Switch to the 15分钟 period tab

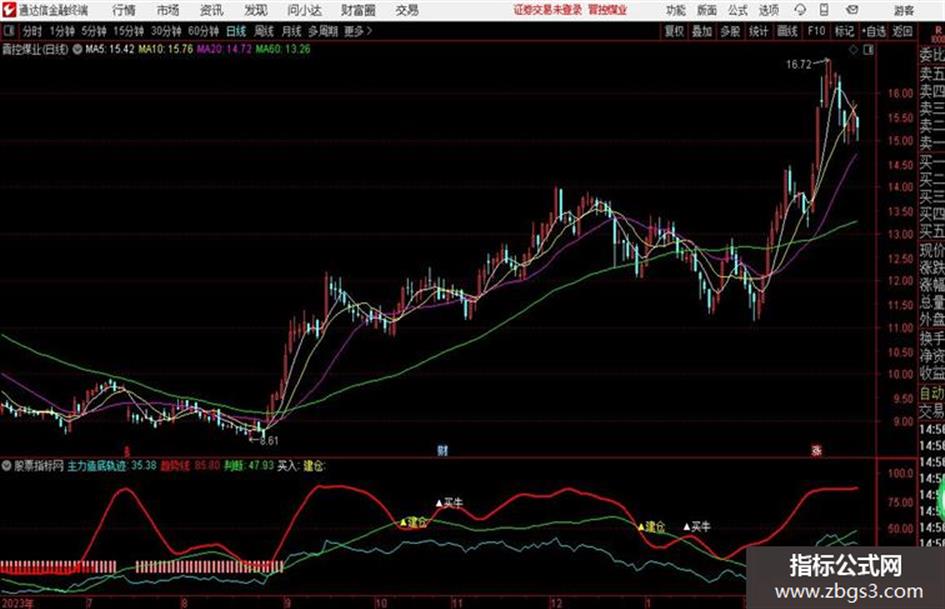[128, 31]
